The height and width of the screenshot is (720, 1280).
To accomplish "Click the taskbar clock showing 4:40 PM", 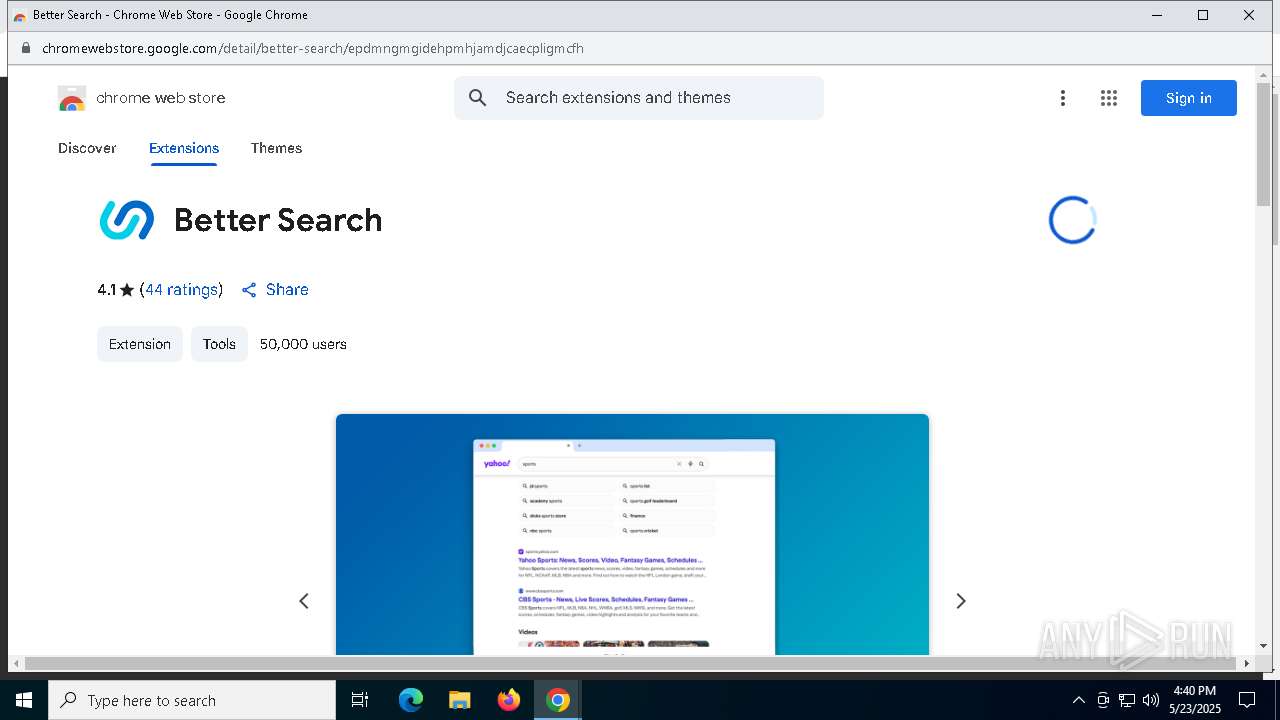I will tap(1195, 700).
